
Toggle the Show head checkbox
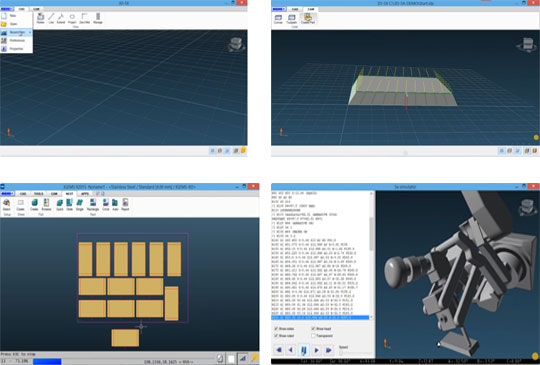(313, 329)
